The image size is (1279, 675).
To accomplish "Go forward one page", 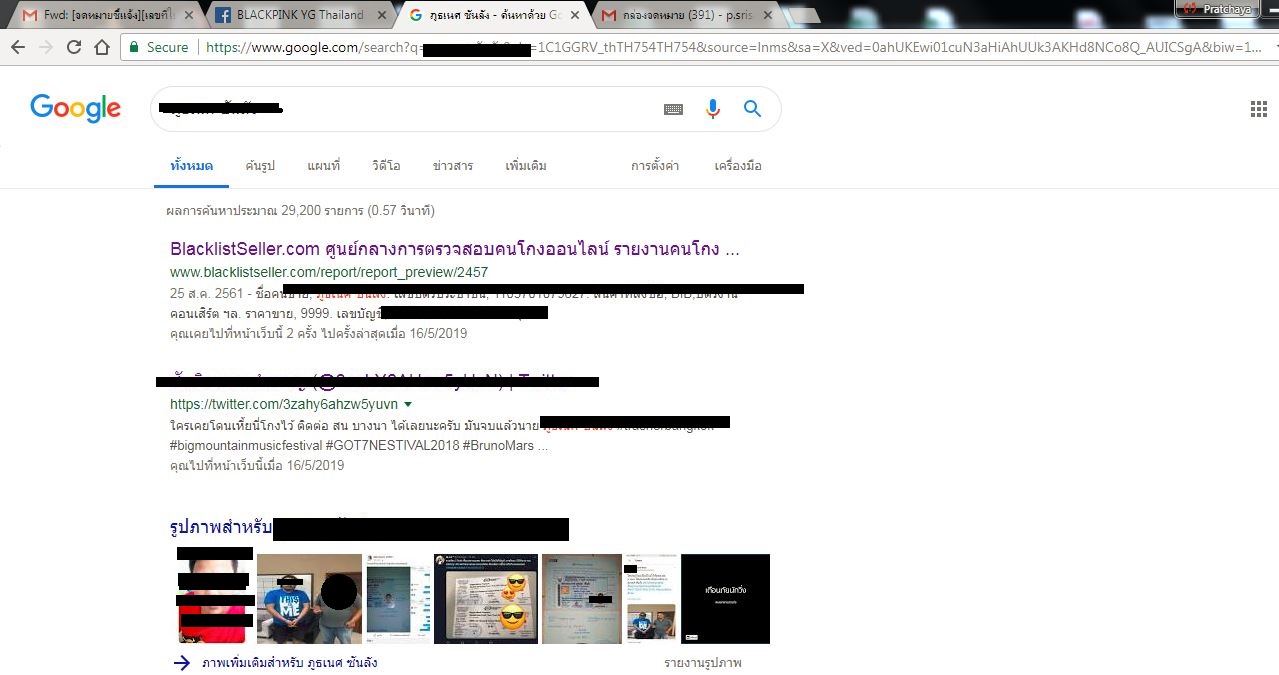I will coord(46,47).
